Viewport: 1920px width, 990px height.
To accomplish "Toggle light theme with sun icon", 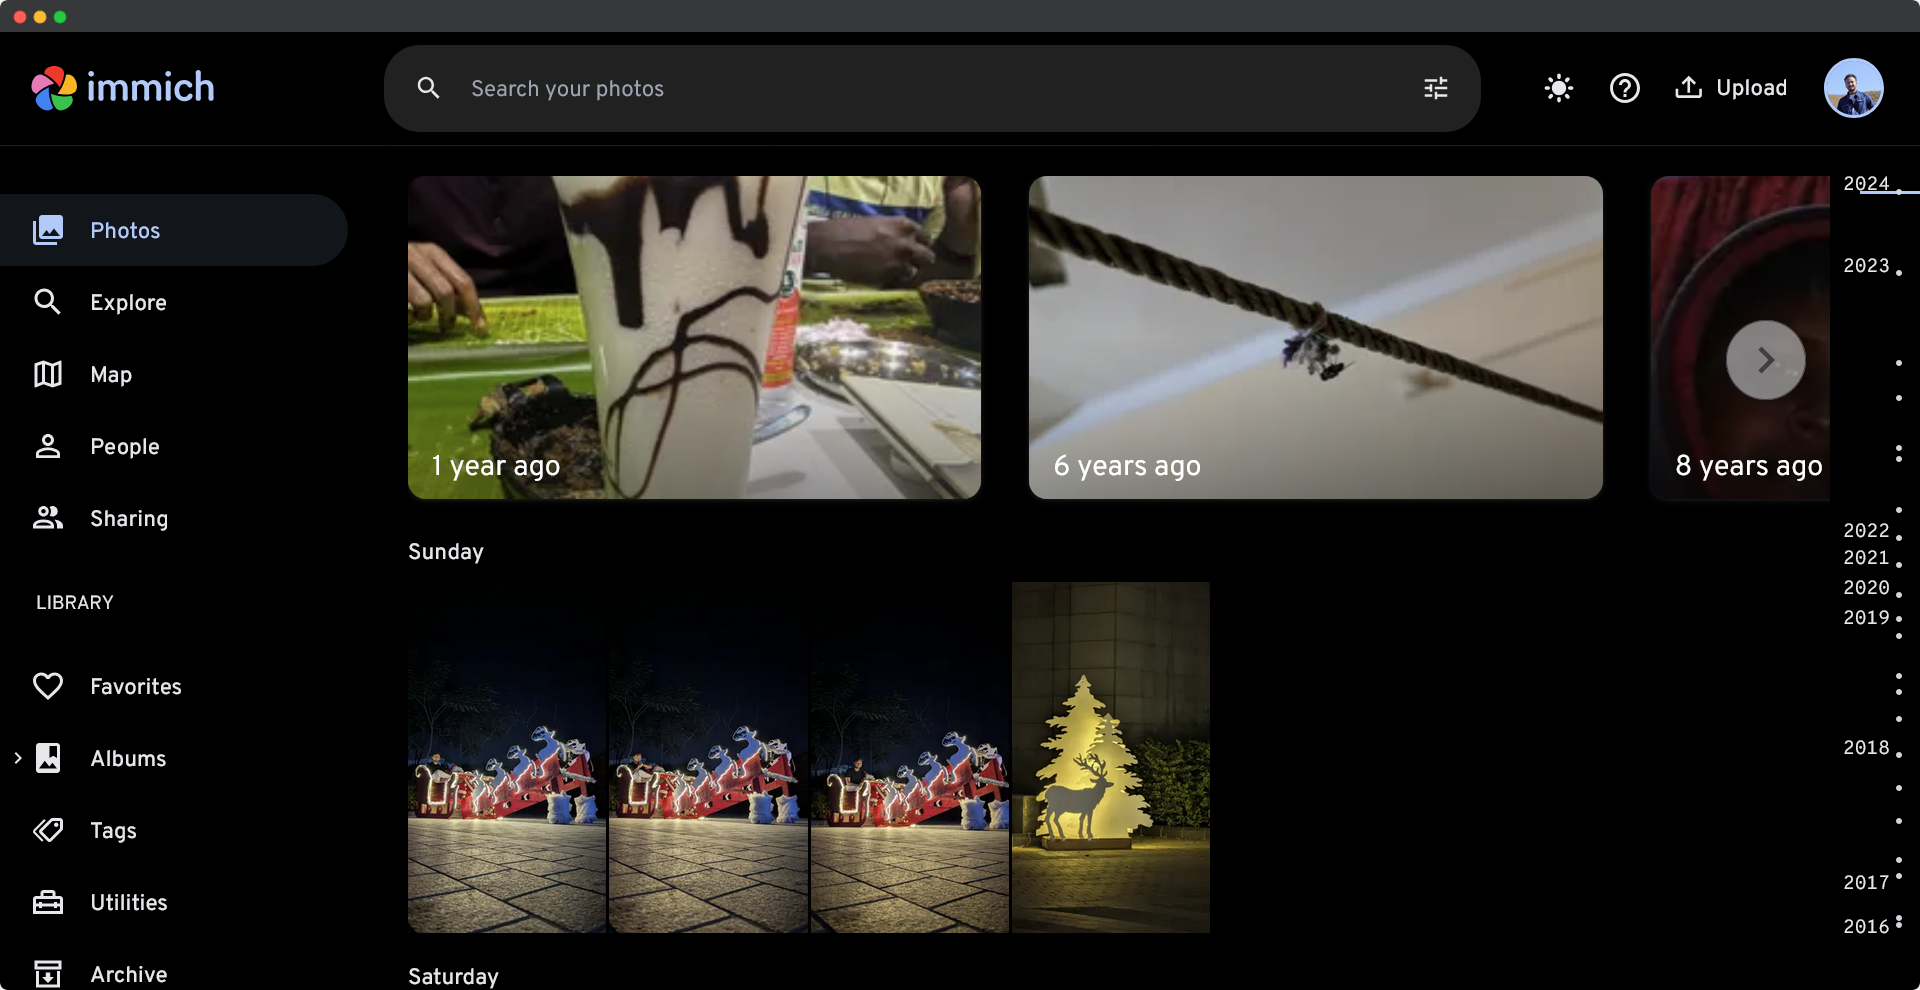I will coord(1558,88).
